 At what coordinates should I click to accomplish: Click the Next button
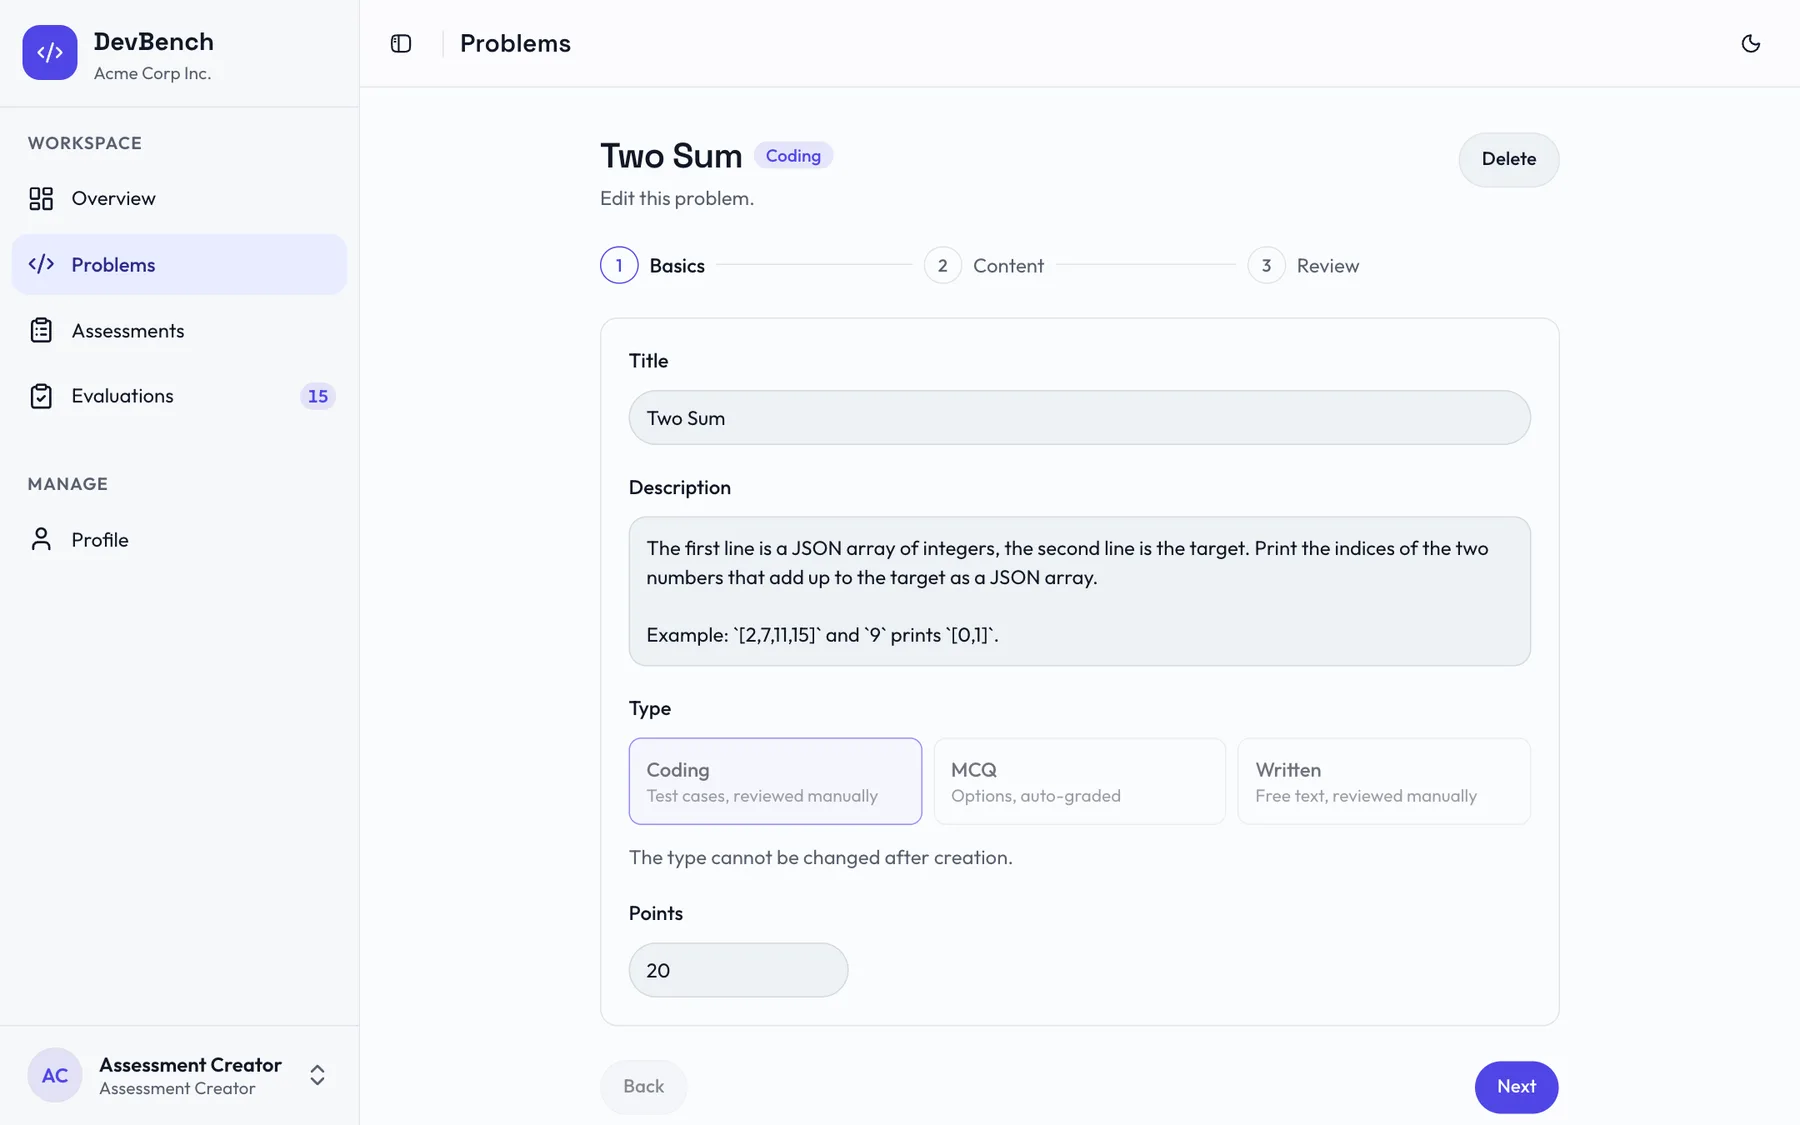[1516, 1086]
